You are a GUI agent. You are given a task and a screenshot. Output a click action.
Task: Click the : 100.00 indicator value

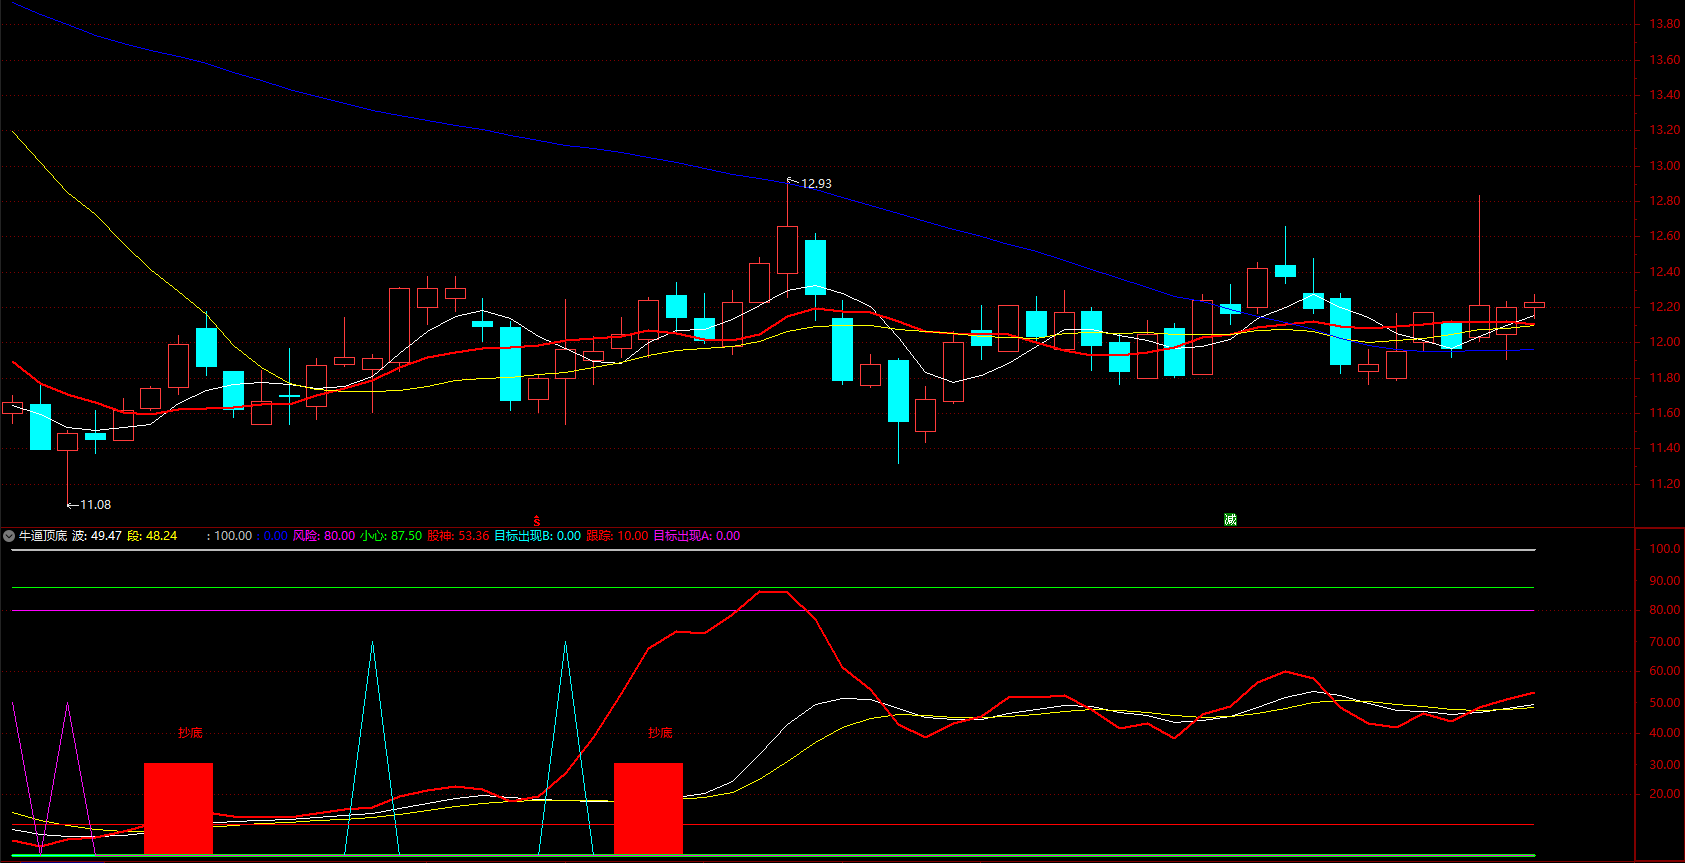229,536
